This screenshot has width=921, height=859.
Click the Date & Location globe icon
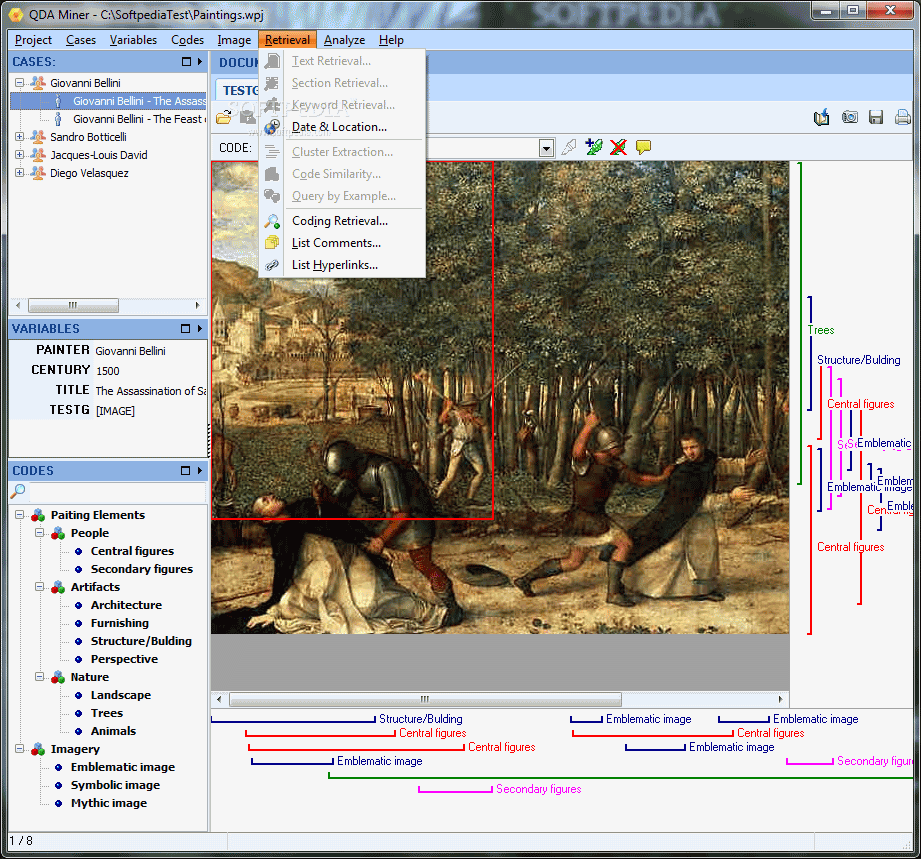272,127
